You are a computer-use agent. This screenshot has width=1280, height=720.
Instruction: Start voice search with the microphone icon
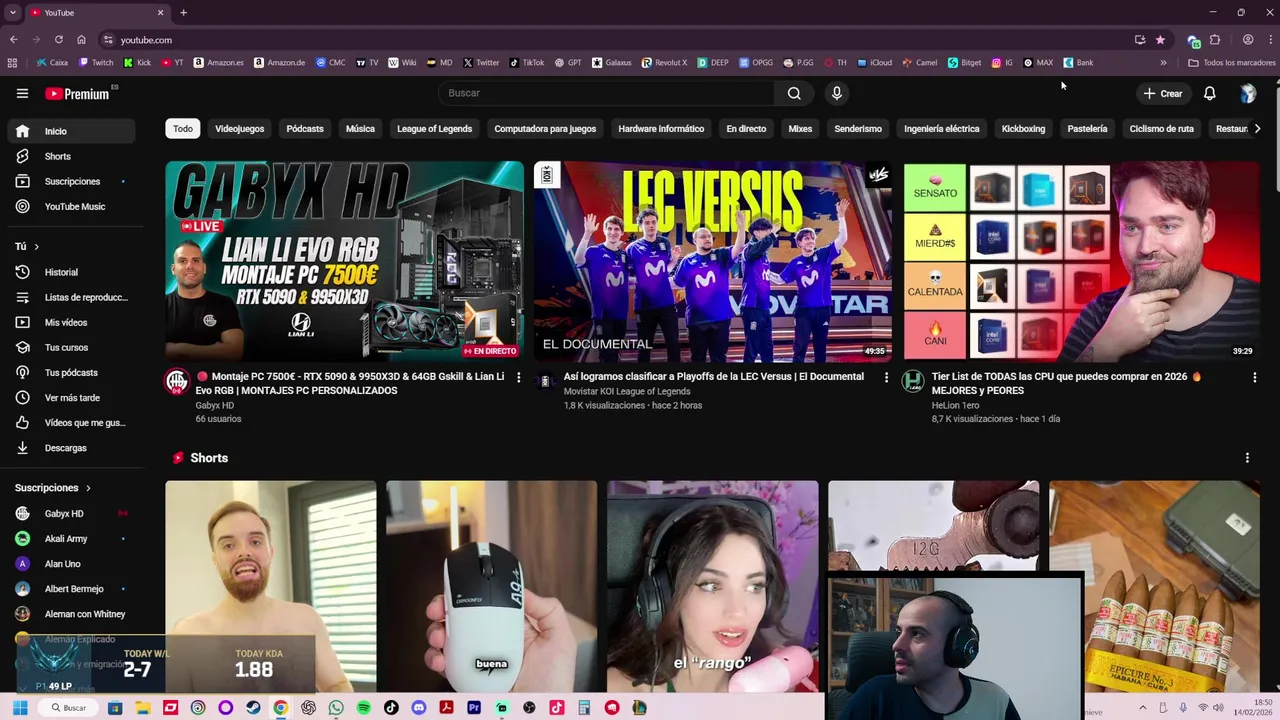[x=837, y=93]
